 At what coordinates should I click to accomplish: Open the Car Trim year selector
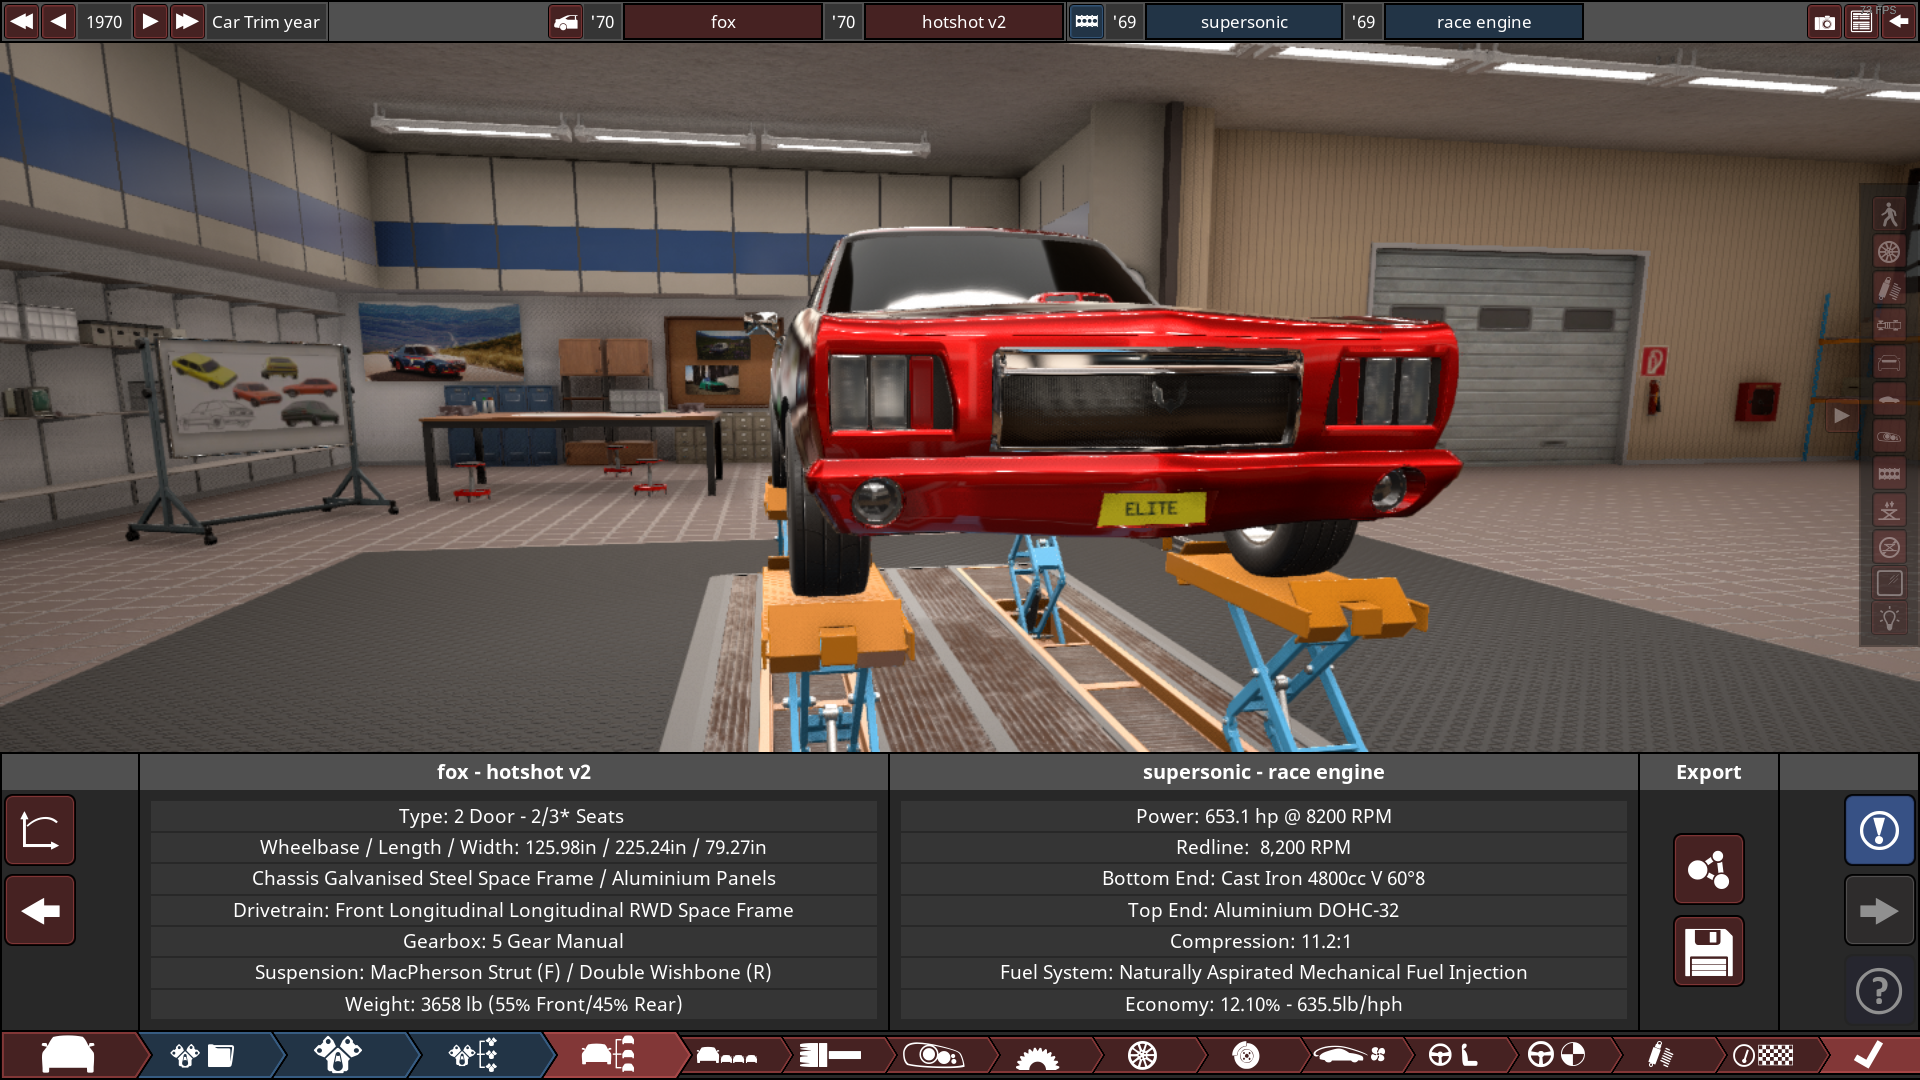(266, 21)
